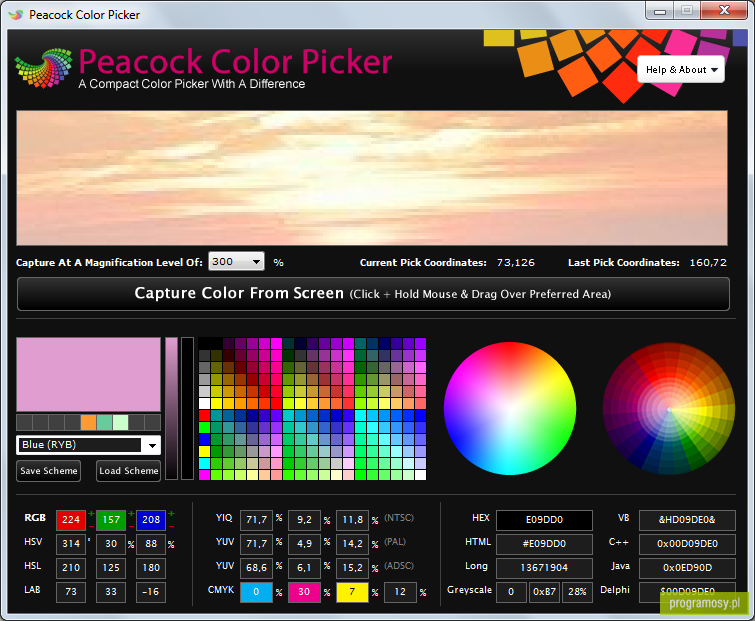Click the Greyscale field showing 28%
This screenshot has width=755, height=621.
[x=577, y=592]
